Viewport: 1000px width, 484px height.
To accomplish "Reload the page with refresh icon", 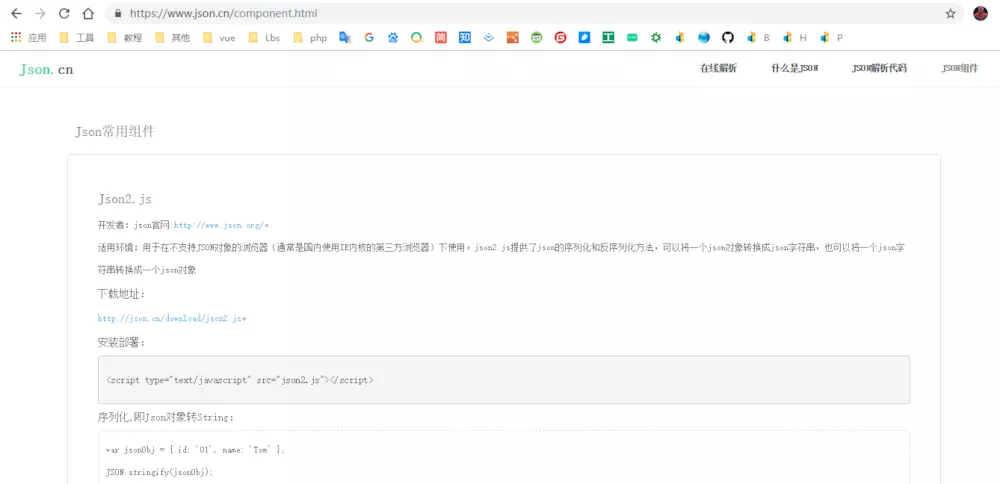I will coord(64,13).
